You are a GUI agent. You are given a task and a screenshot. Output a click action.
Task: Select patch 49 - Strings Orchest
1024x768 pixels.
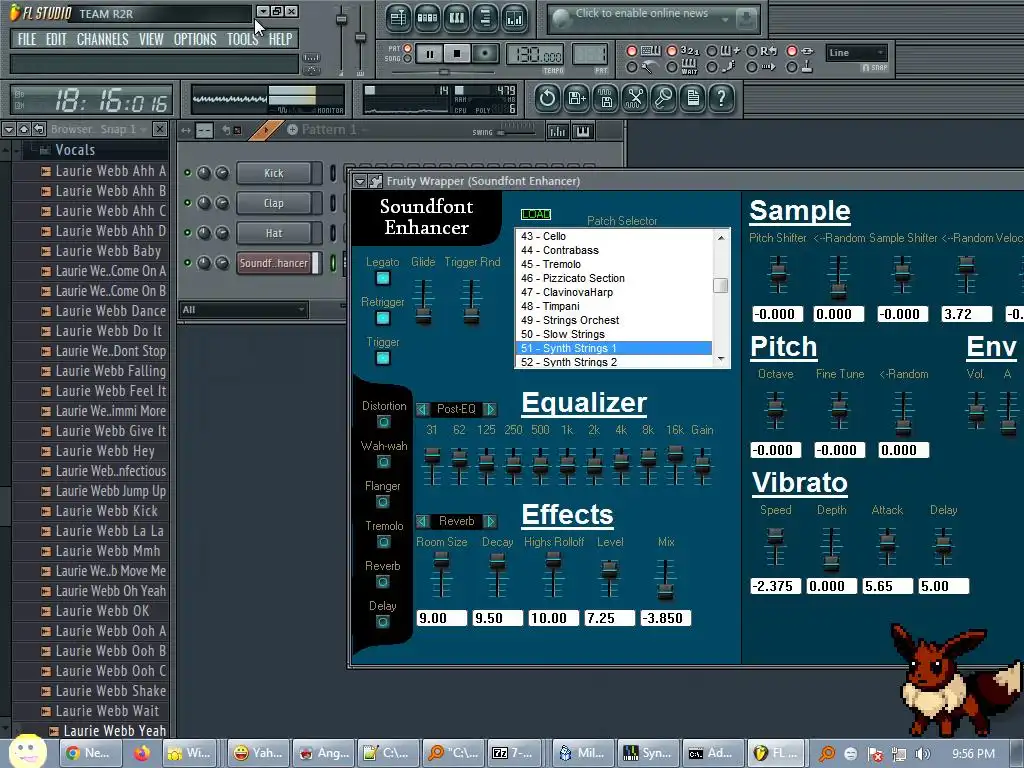tap(615, 320)
